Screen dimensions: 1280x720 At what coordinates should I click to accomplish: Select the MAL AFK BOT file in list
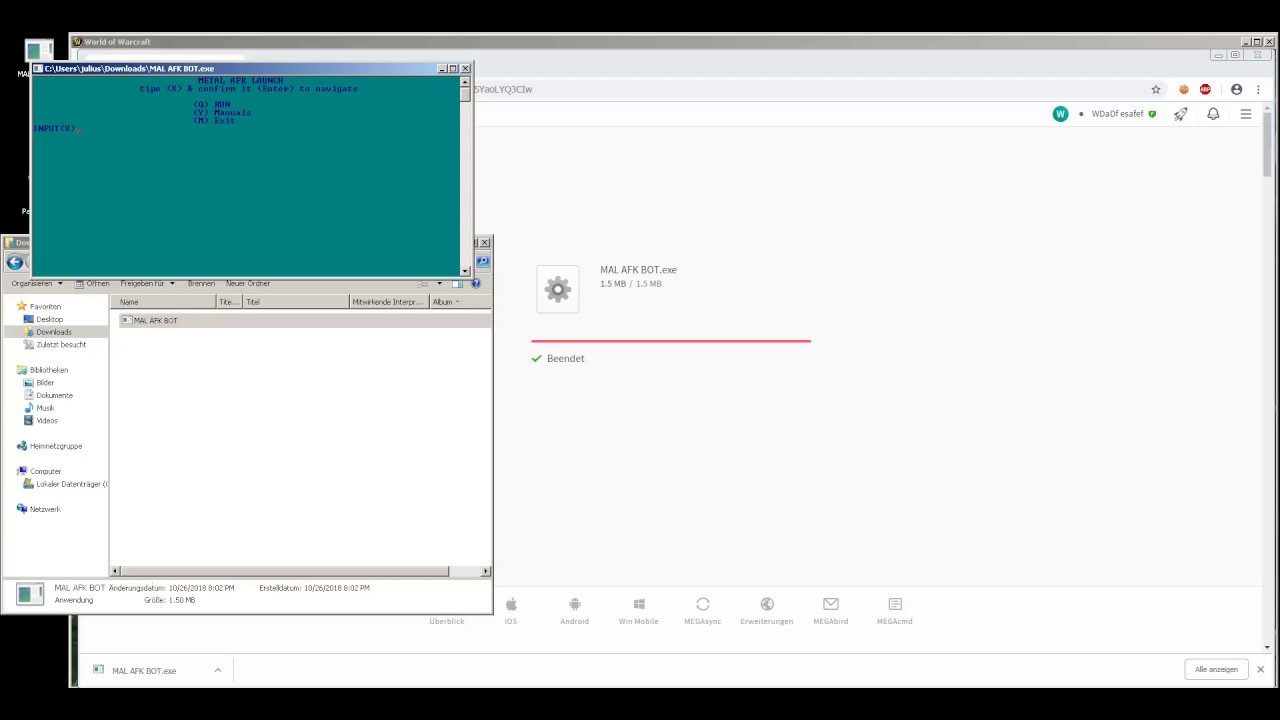[x=305, y=320]
